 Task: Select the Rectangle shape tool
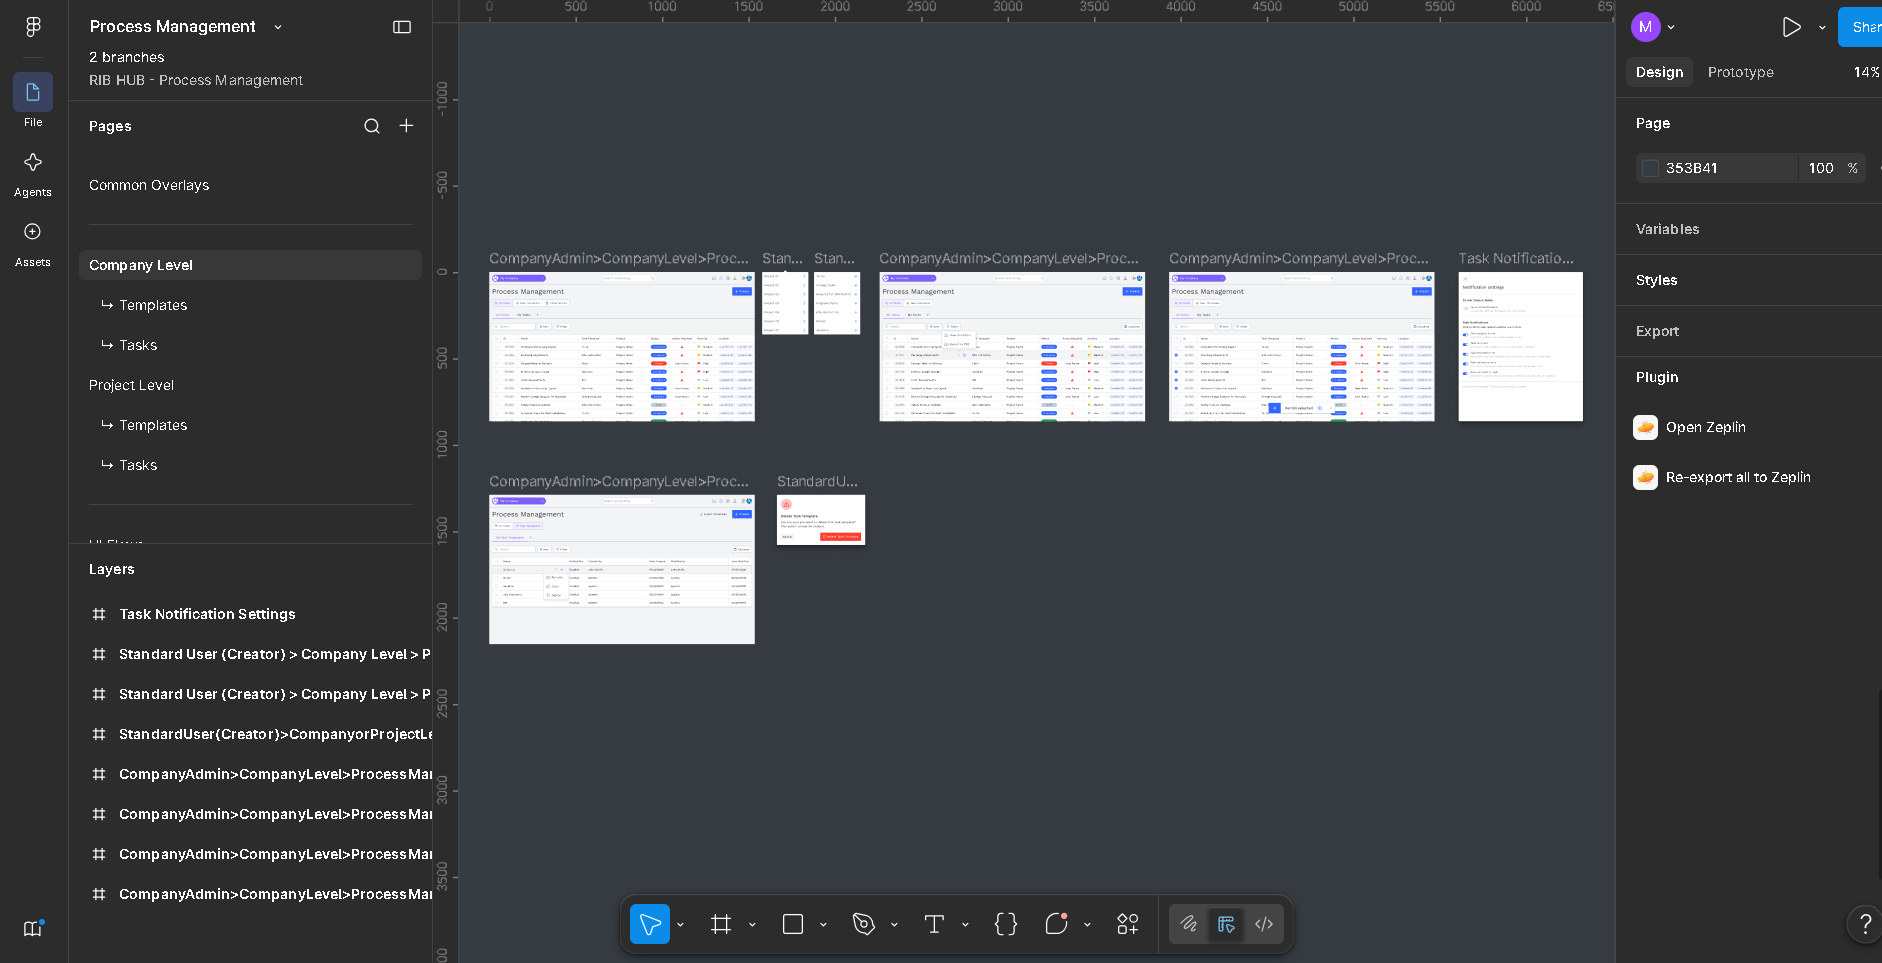(x=793, y=924)
